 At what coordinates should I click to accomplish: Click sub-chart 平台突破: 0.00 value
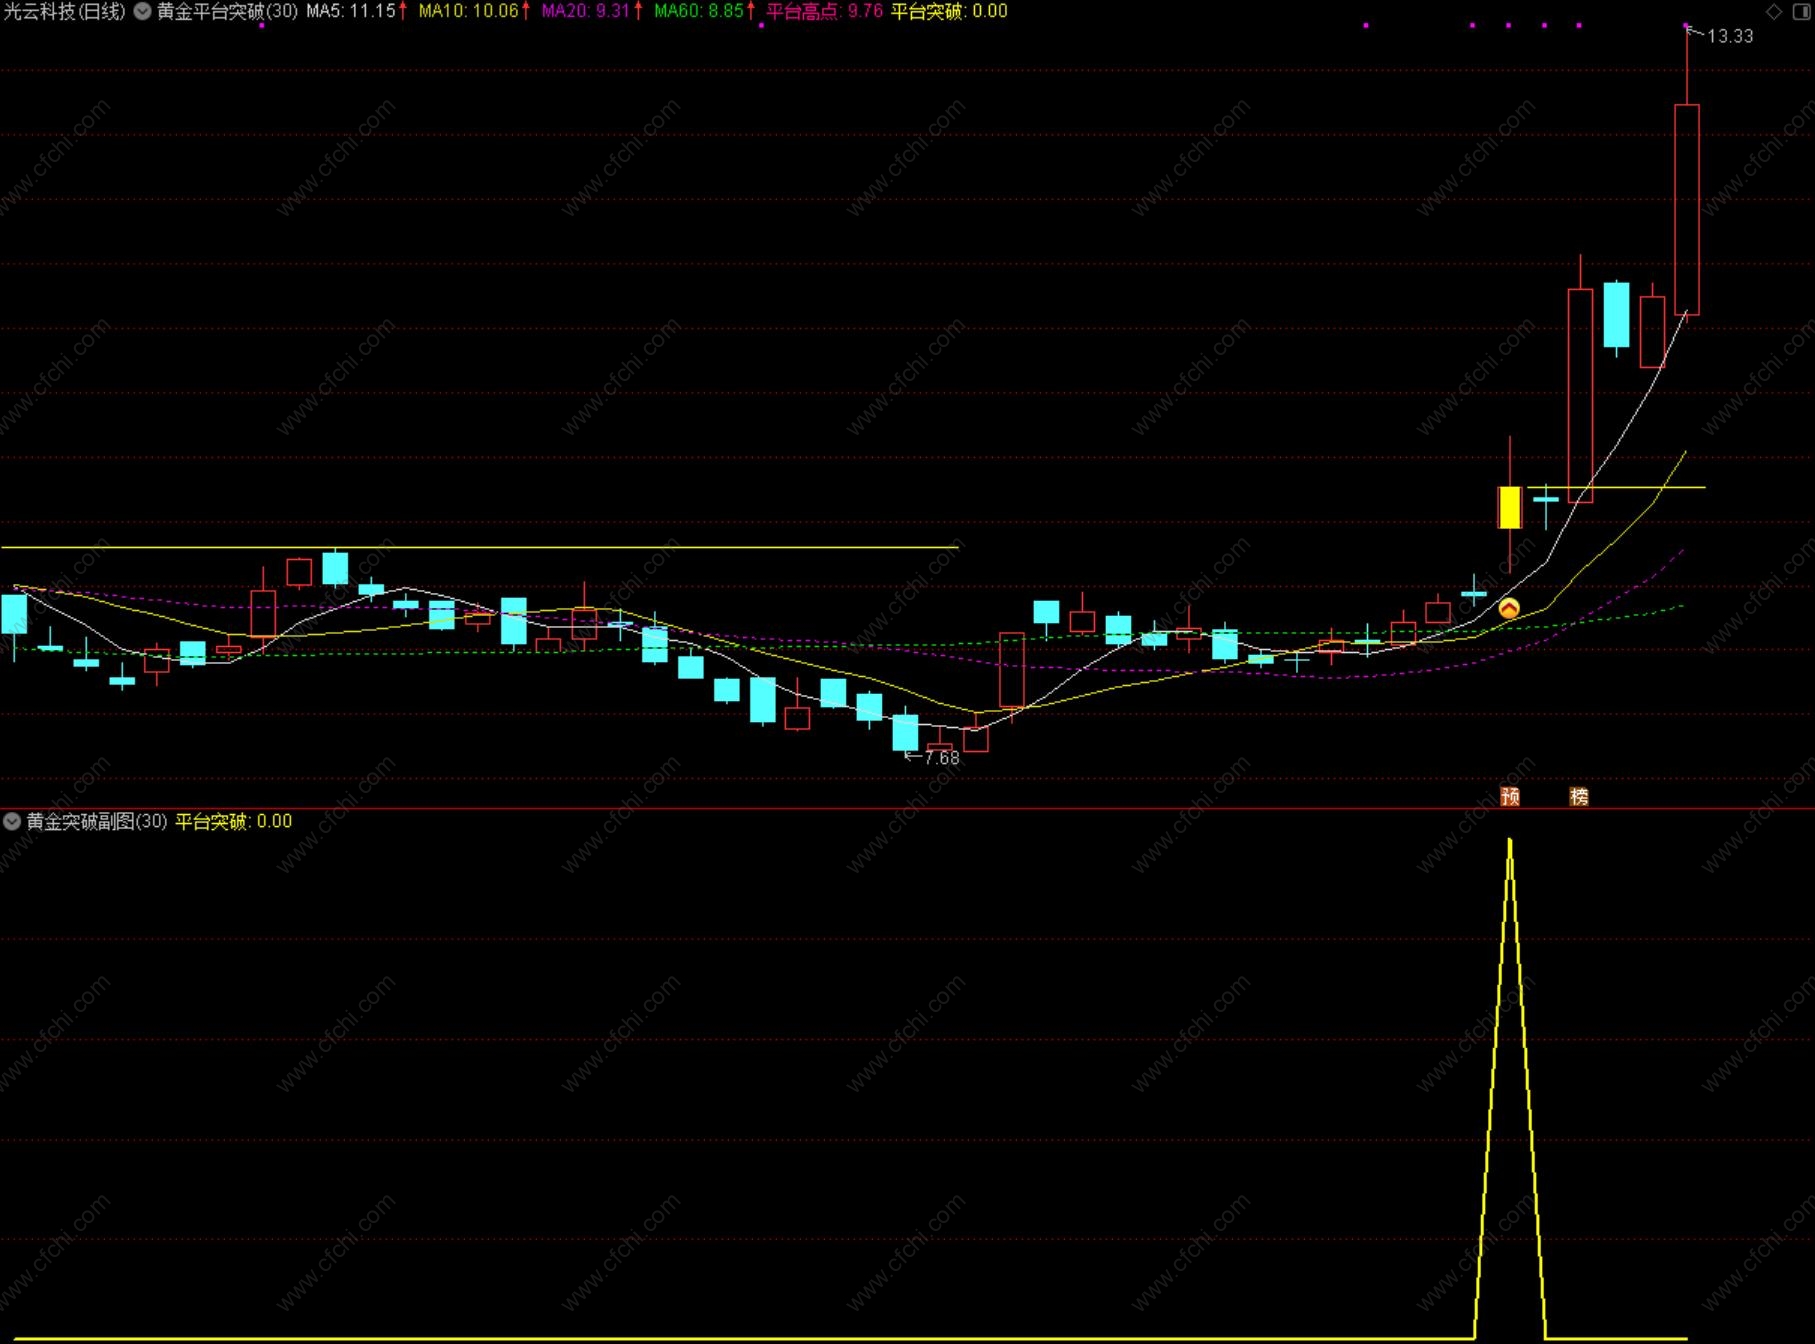tap(234, 822)
